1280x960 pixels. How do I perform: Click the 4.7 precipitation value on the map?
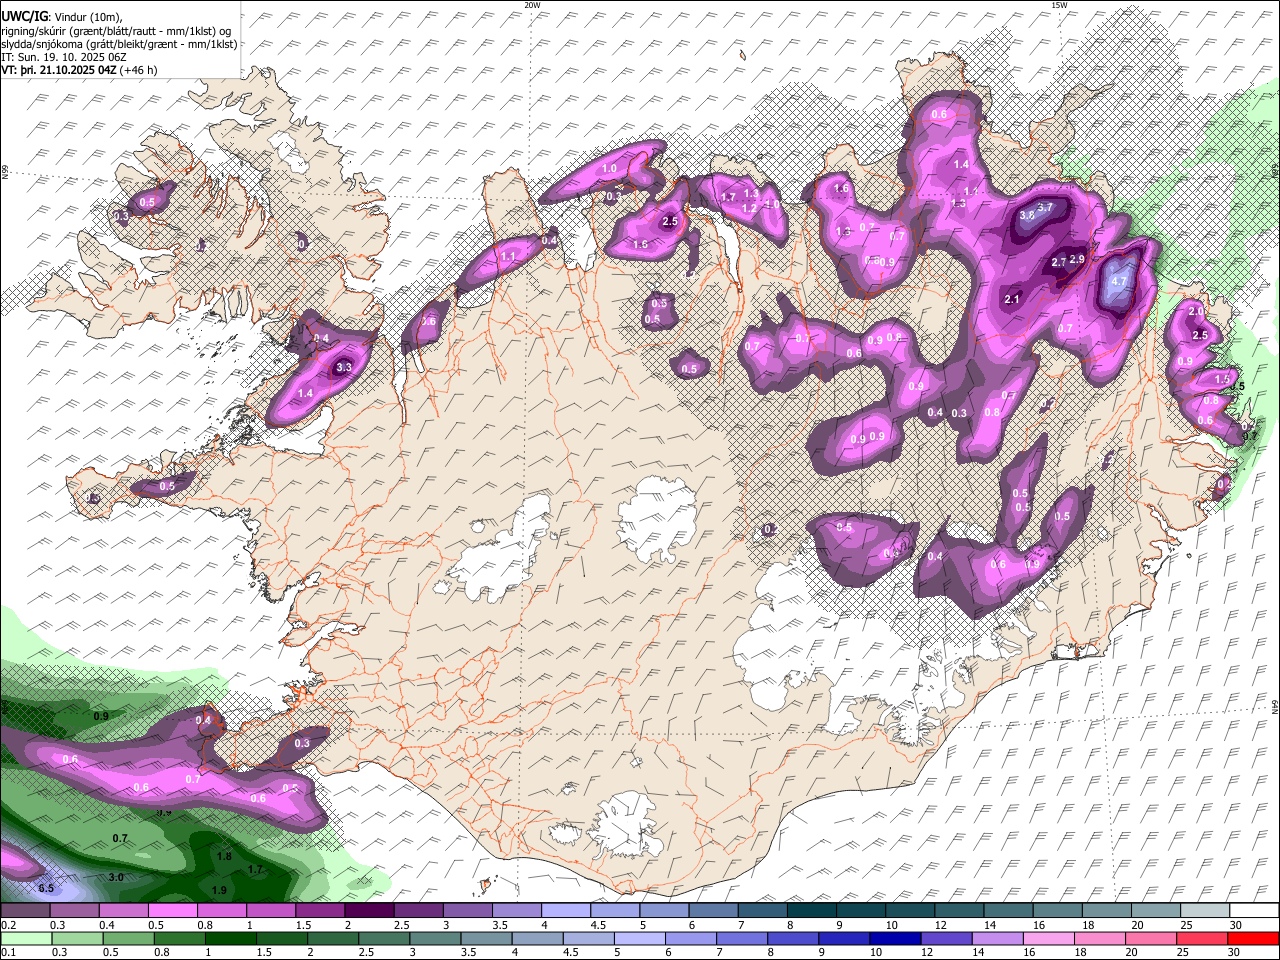click(x=1119, y=282)
